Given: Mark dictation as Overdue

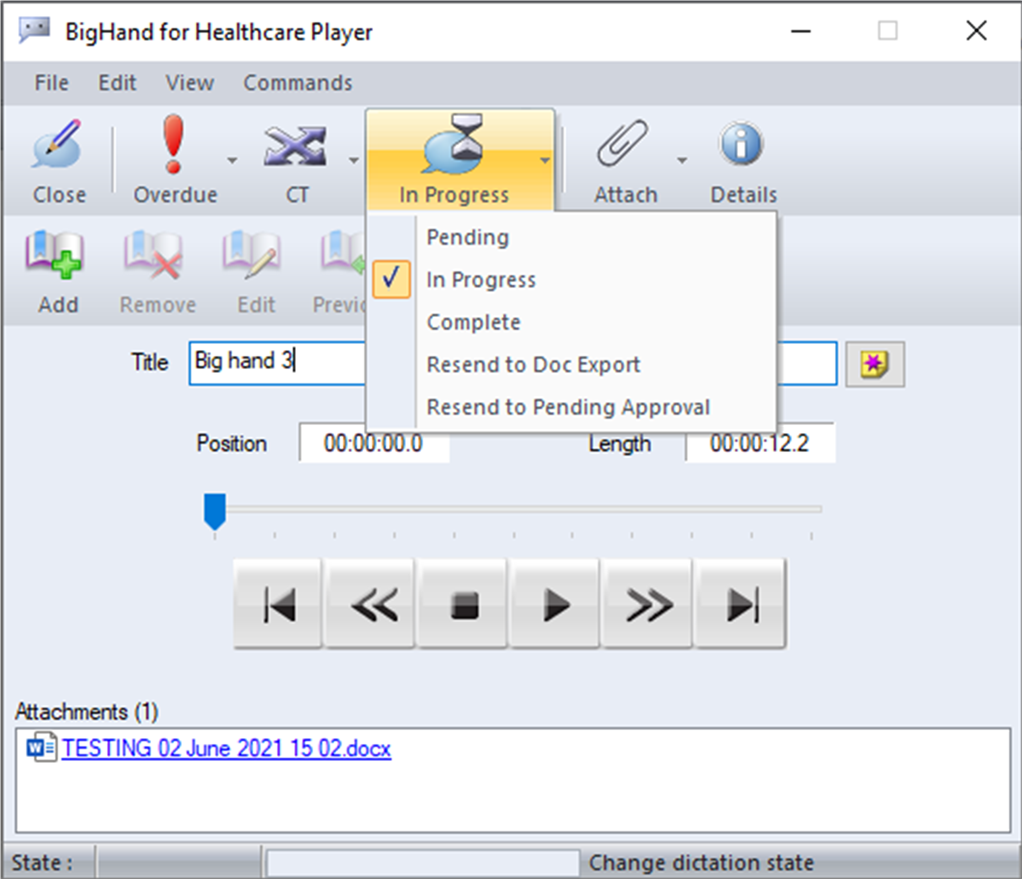Looking at the screenshot, I should 173,145.
